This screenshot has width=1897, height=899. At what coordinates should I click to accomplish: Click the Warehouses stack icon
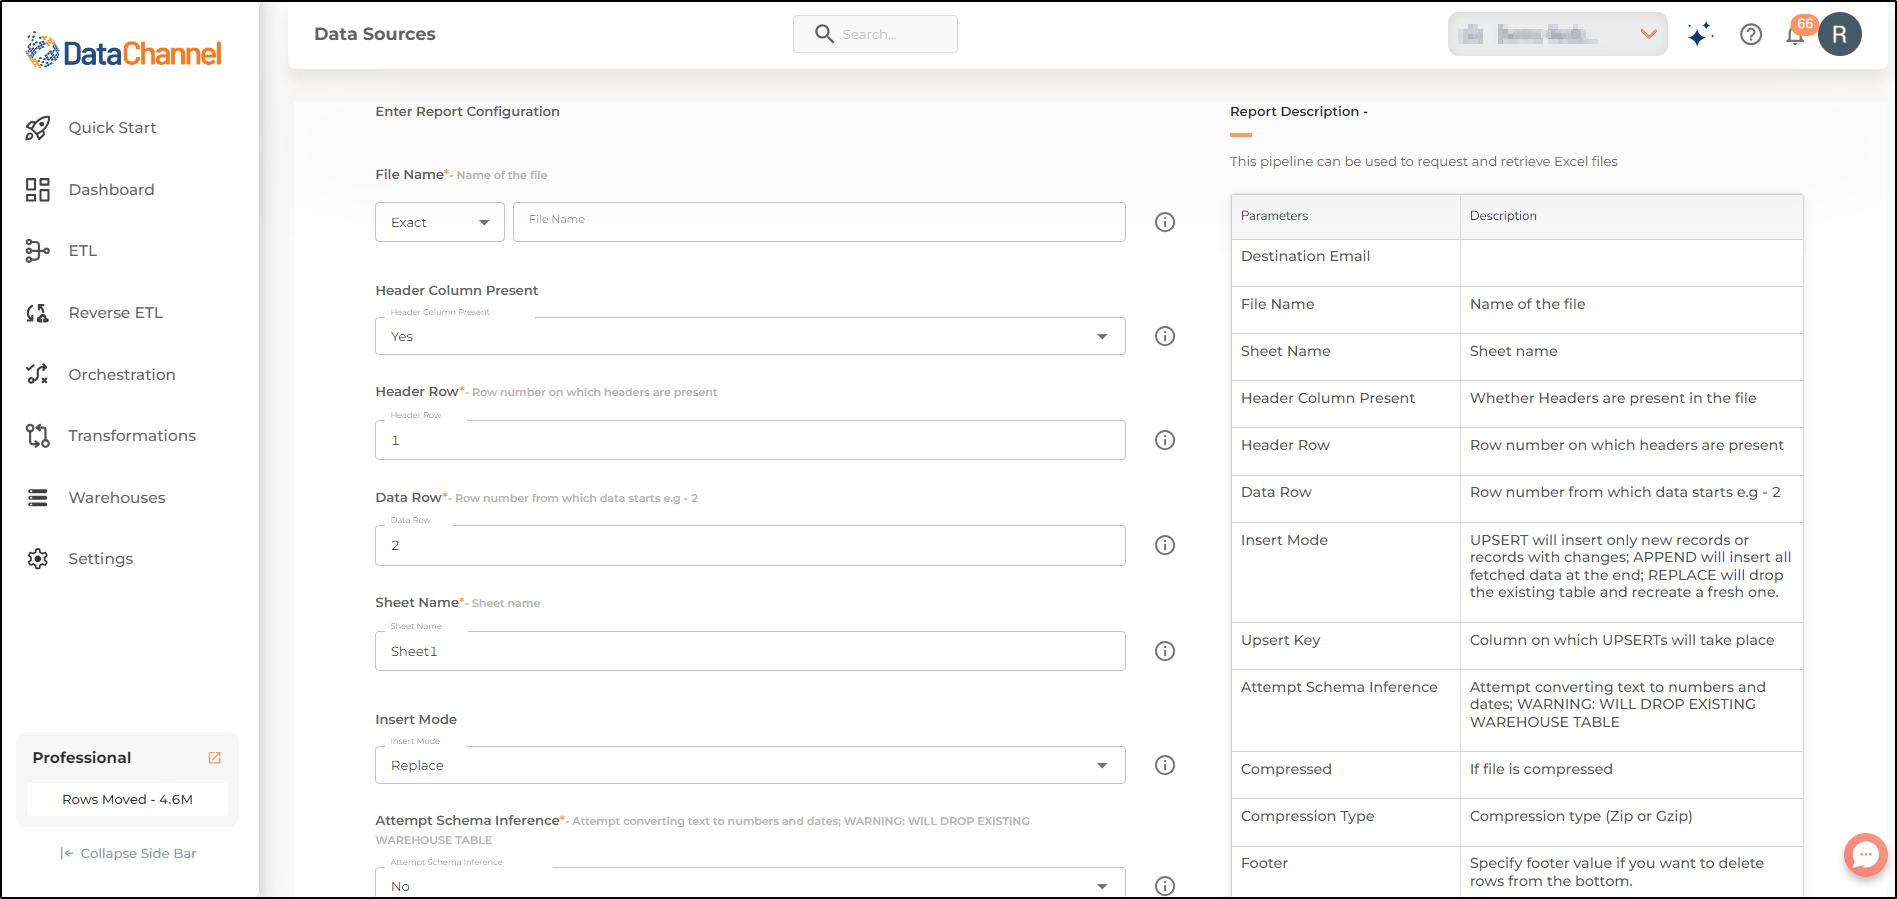[37, 498]
